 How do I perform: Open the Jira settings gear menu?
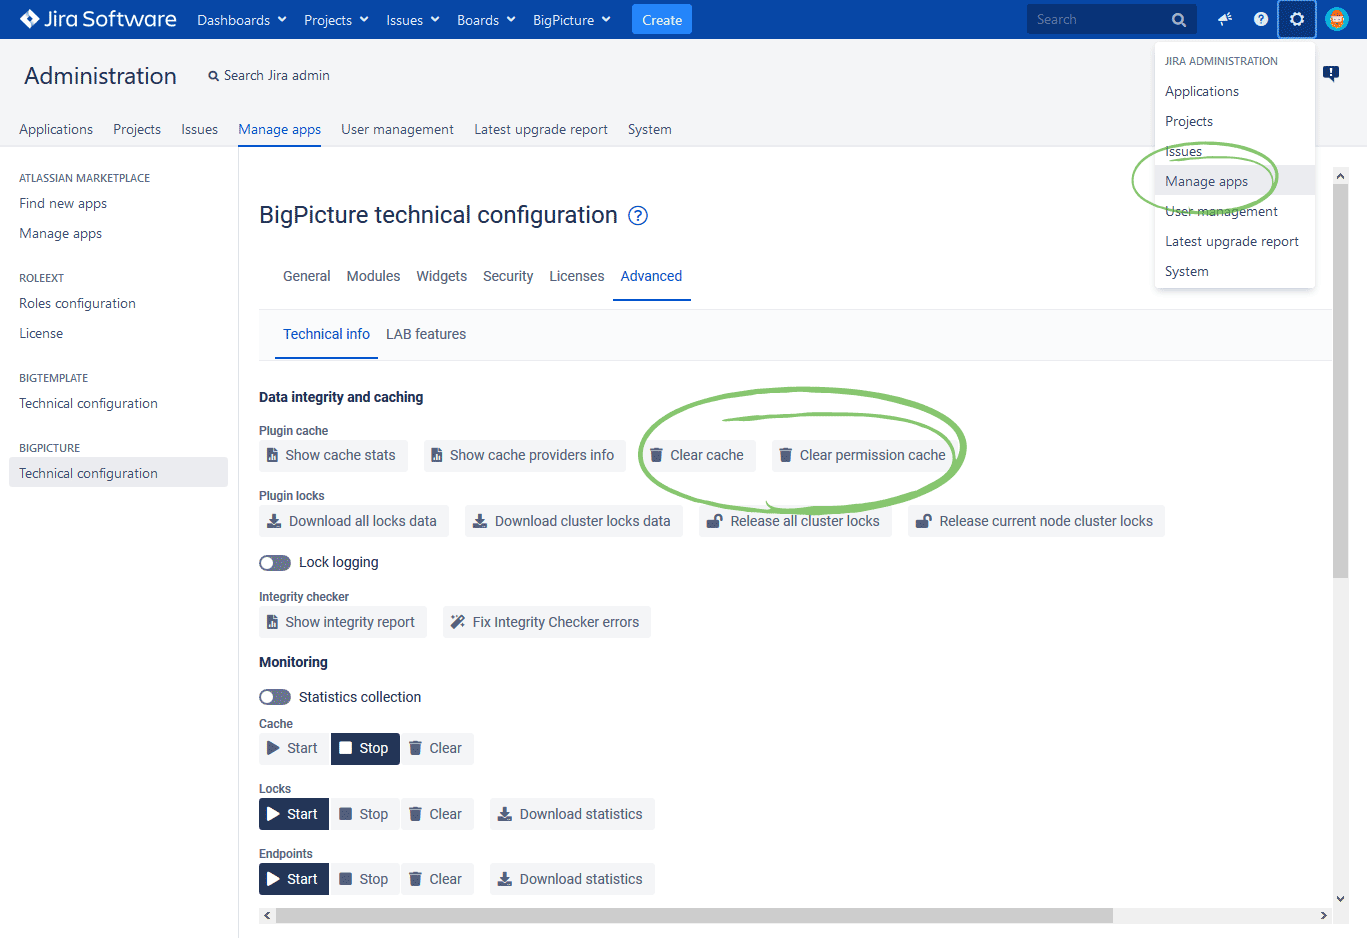1296,19
